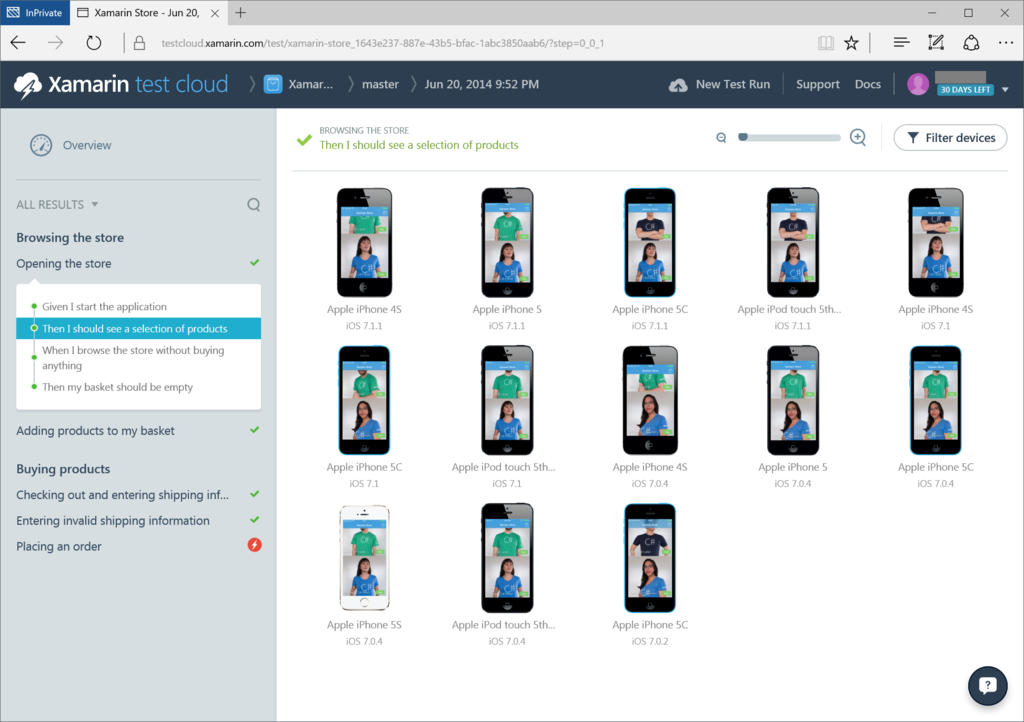
Task: Expand the ALL RESULTS dropdown
Action: (x=57, y=204)
